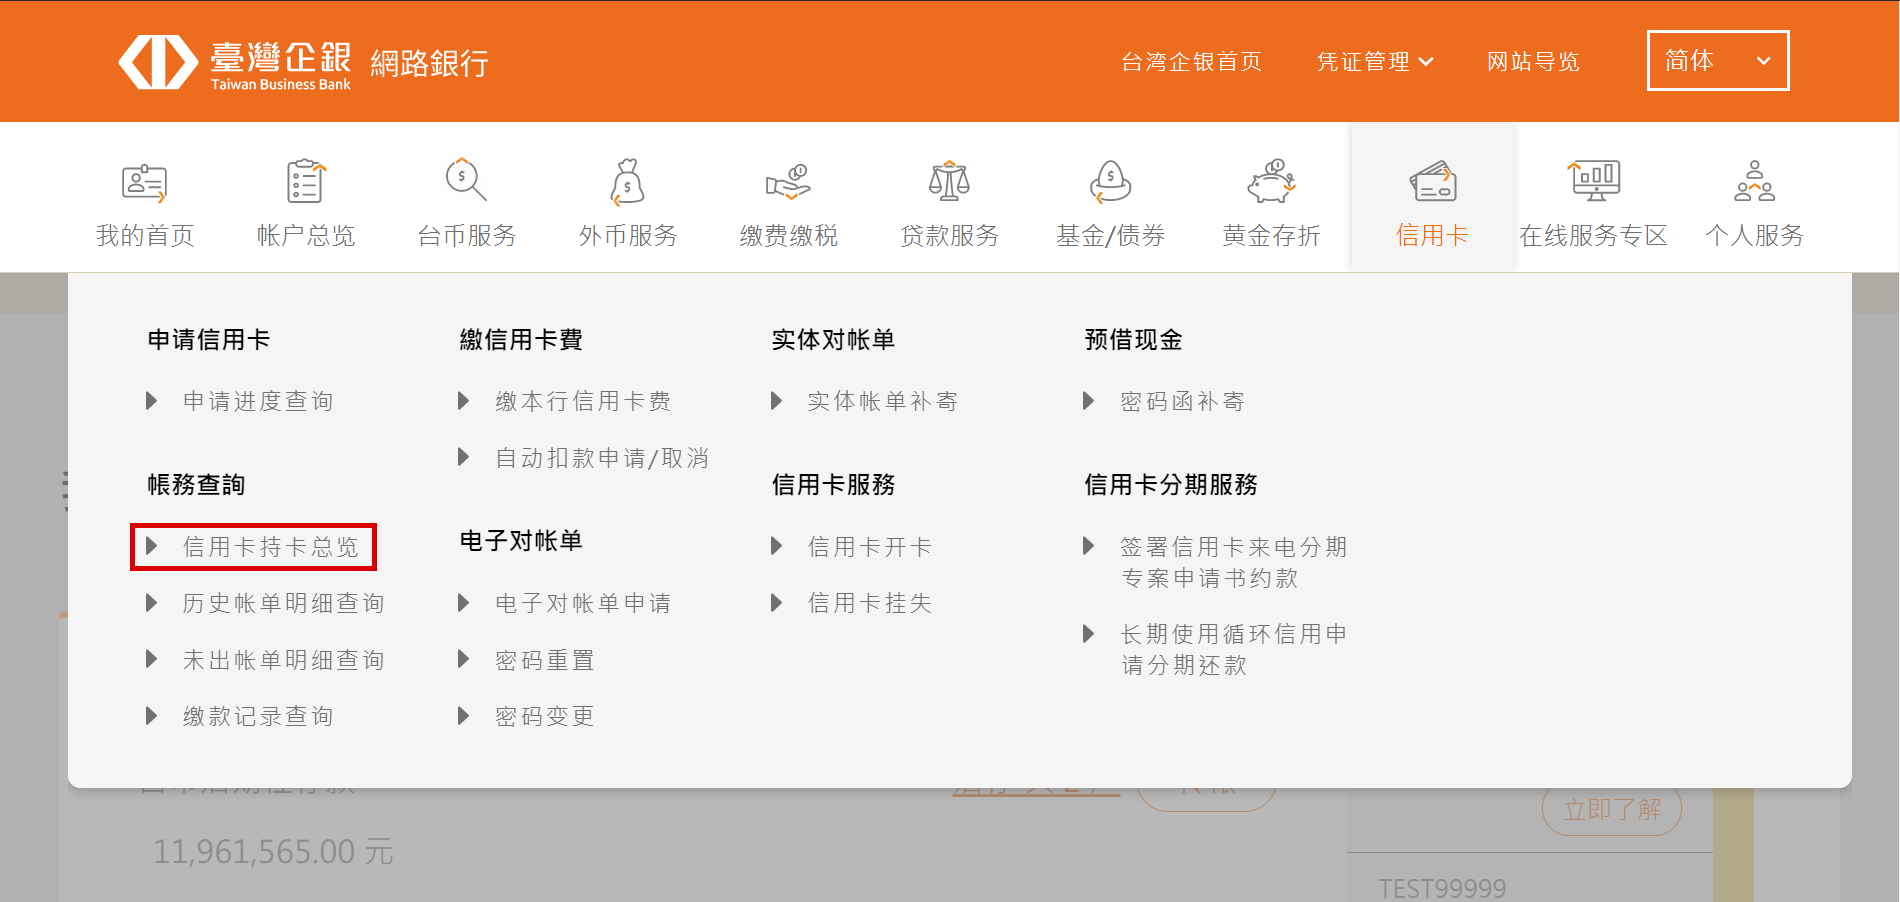Click the Taiwan Business Bank logo

click(x=235, y=62)
